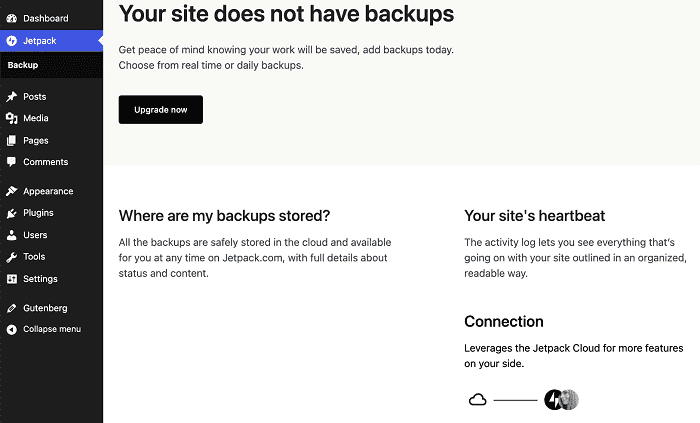Click the Settings sliders icon
Image resolution: width=700 pixels, height=423 pixels.
[x=12, y=279]
